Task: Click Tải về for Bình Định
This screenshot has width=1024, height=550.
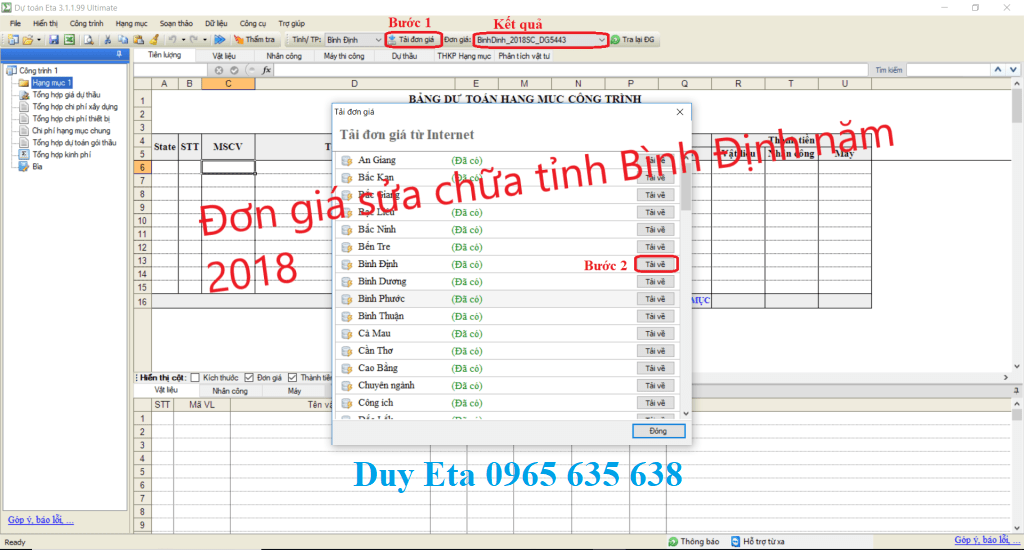Action: point(656,265)
